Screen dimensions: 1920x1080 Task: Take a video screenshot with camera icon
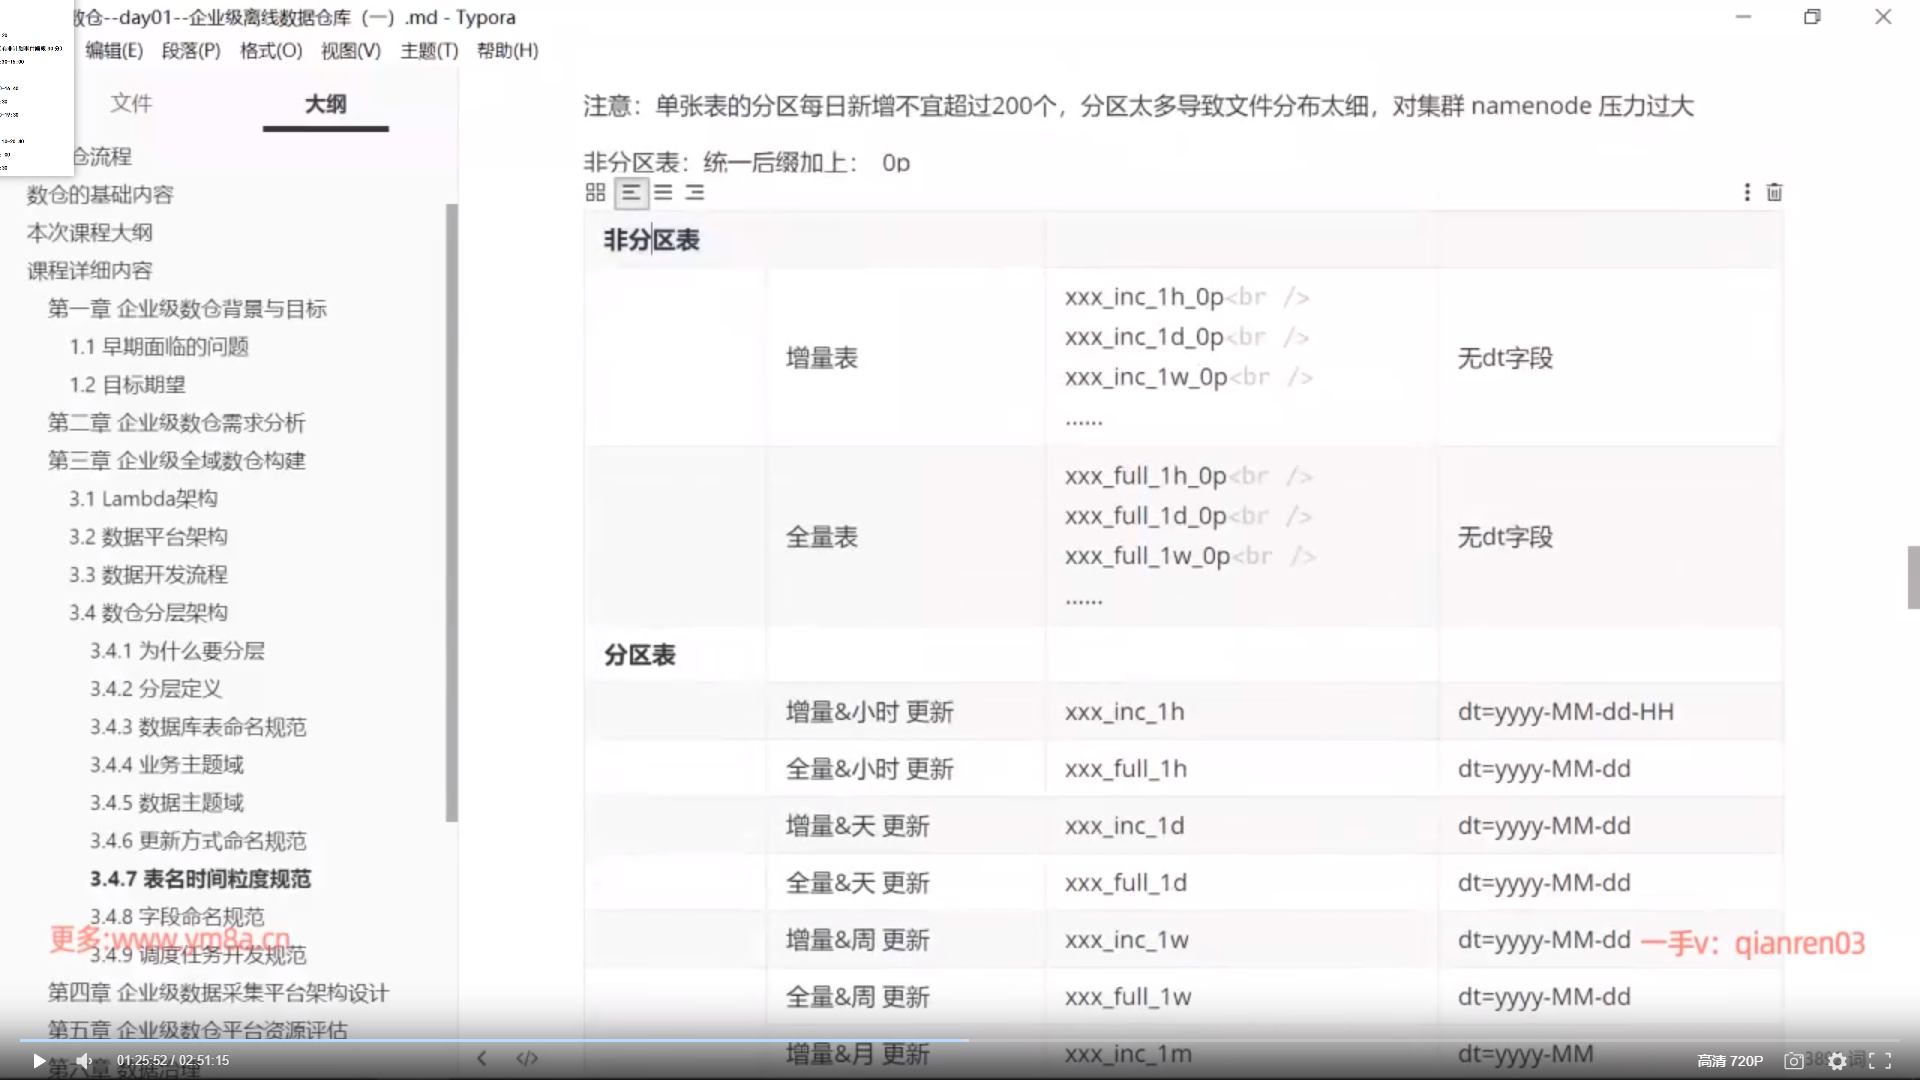1794,1061
